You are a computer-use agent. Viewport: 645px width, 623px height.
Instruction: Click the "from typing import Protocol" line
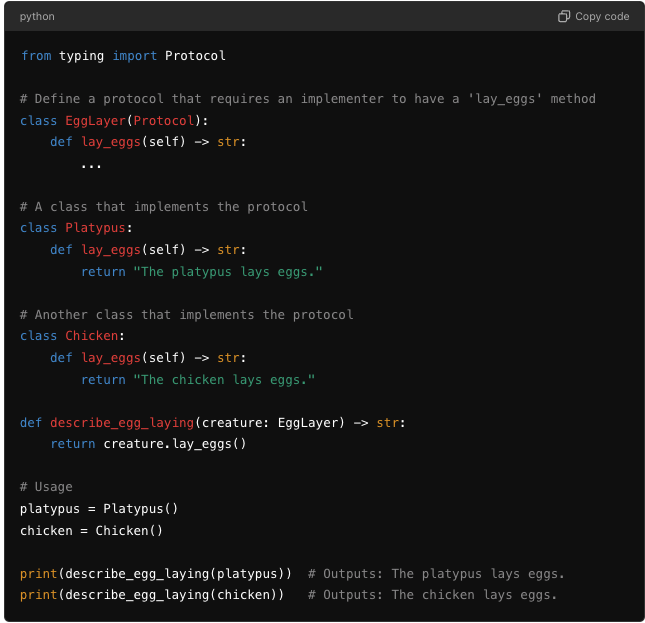click(123, 56)
